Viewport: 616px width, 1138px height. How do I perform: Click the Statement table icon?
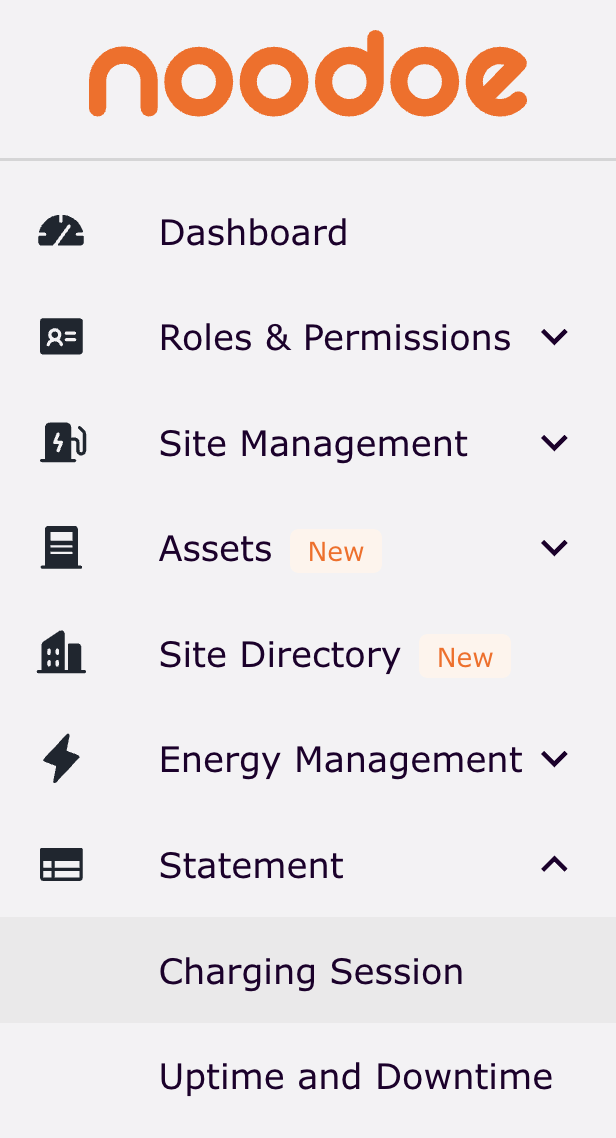coord(61,865)
